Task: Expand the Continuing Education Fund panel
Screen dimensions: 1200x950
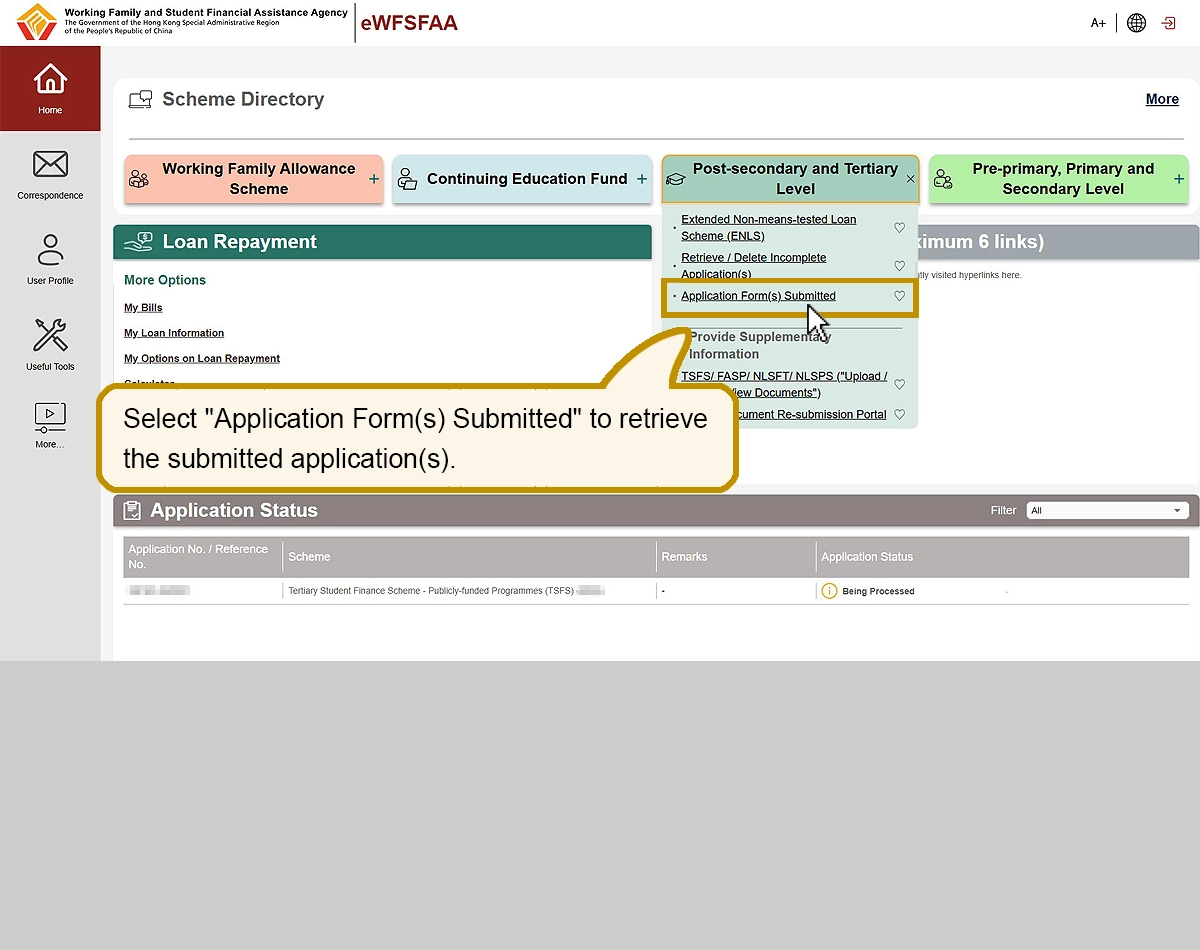Action: coord(642,179)
